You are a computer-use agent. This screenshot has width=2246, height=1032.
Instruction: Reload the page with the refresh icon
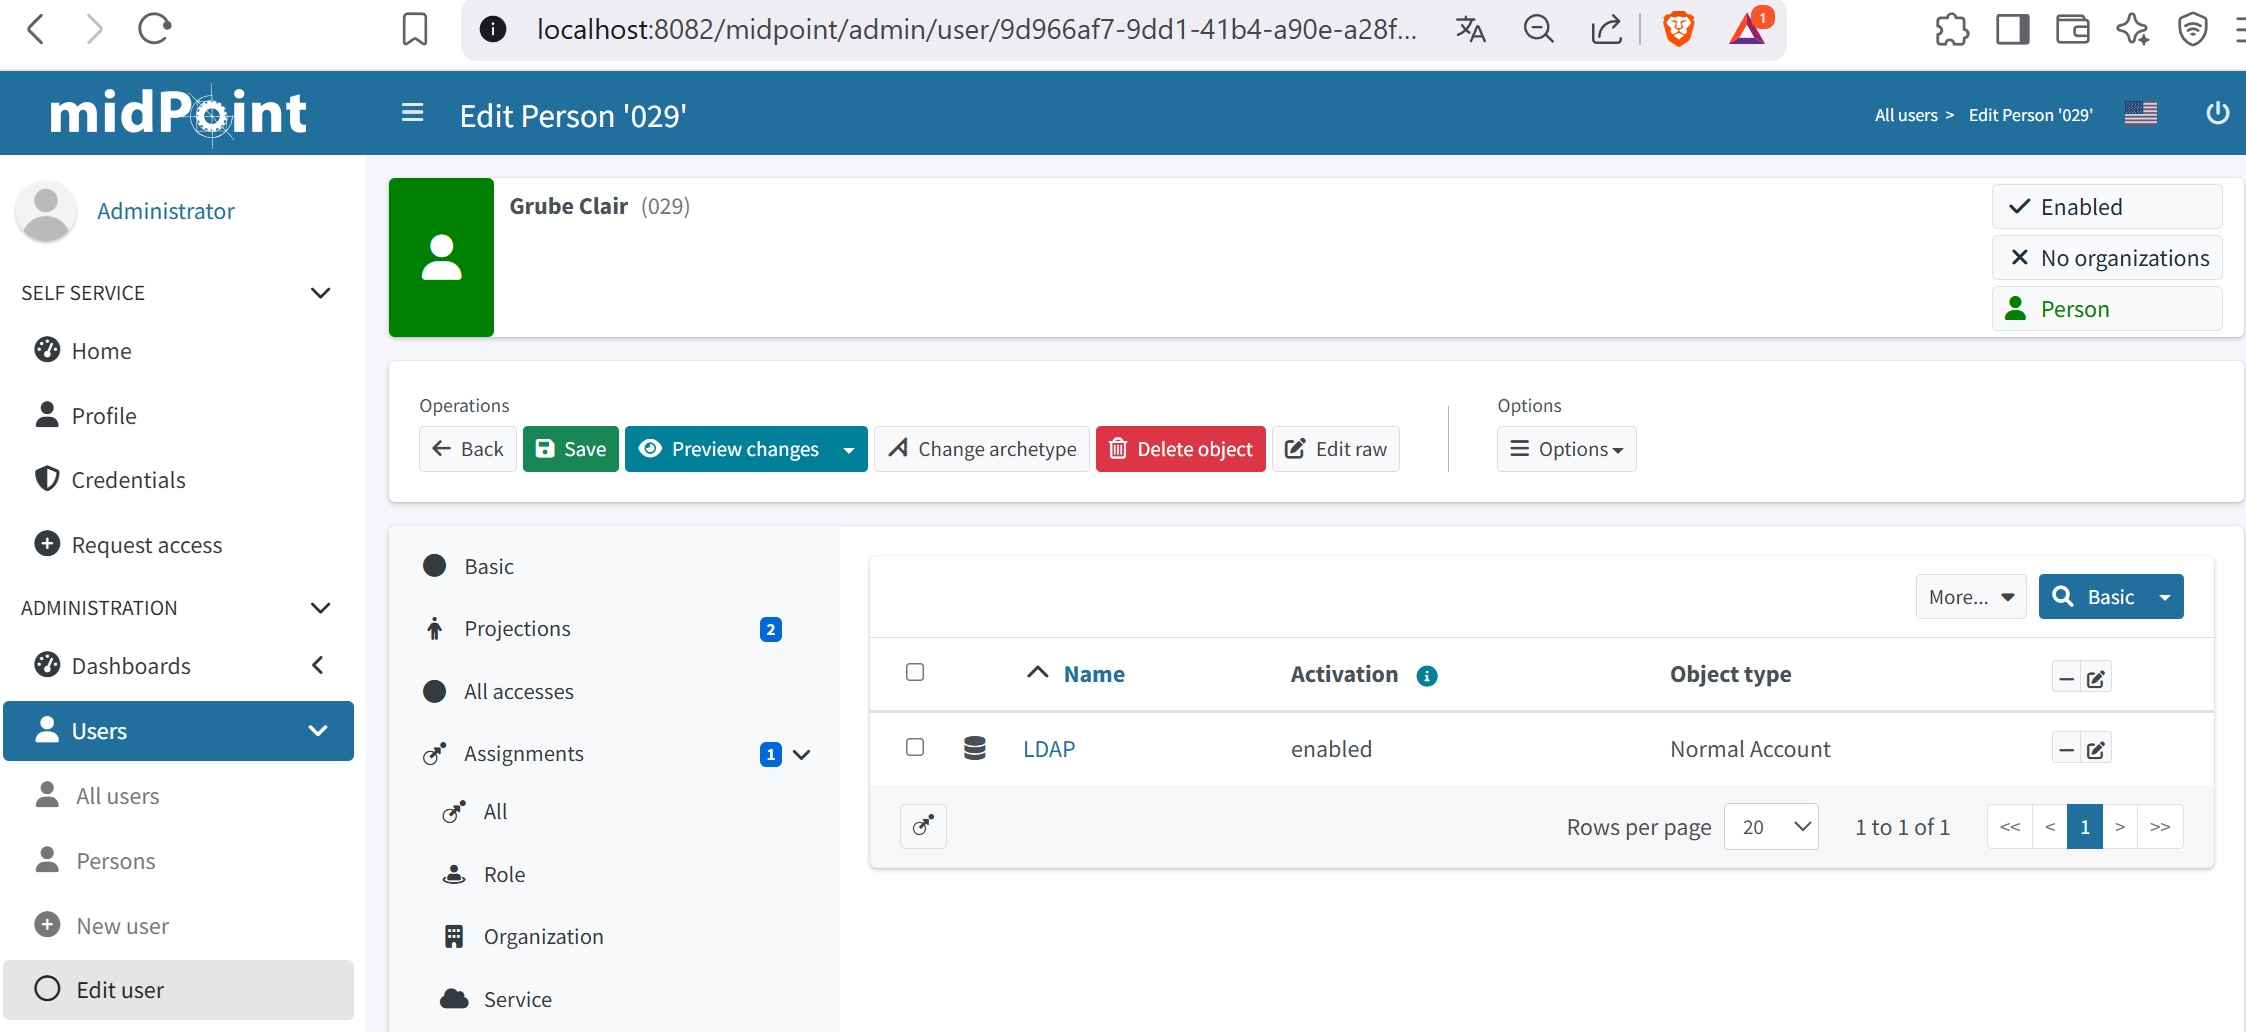(155, 29)
